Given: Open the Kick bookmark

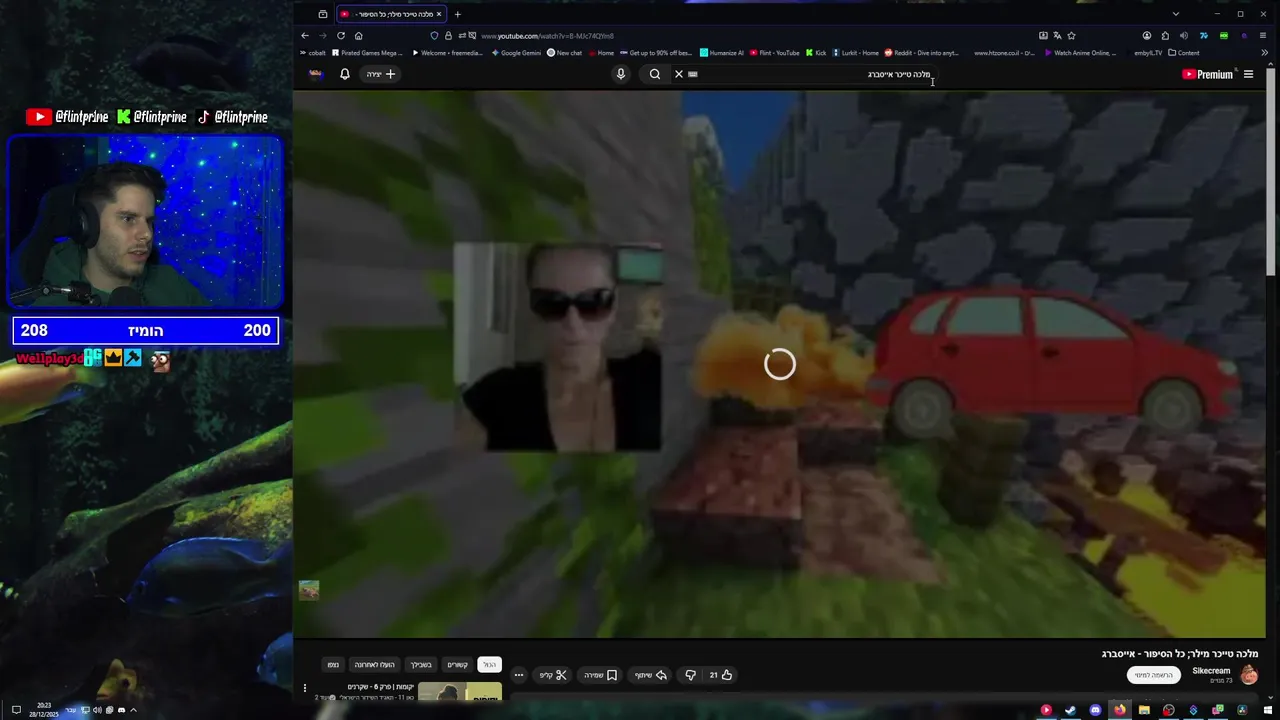Looking at the screenshot, I should (816, 53).
